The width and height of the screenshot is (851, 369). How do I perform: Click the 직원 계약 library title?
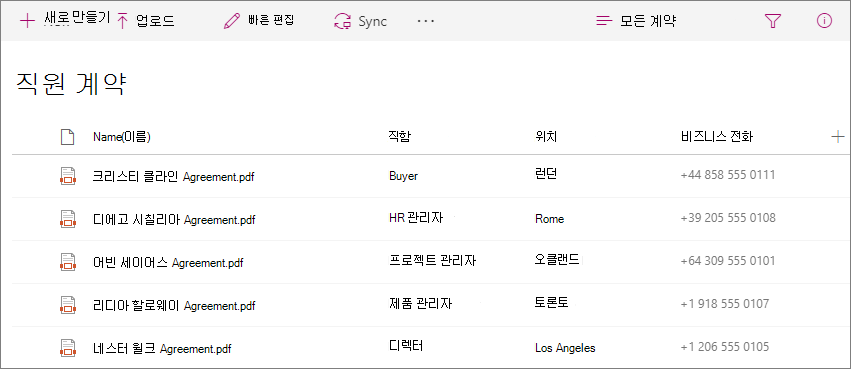point(71,84)
